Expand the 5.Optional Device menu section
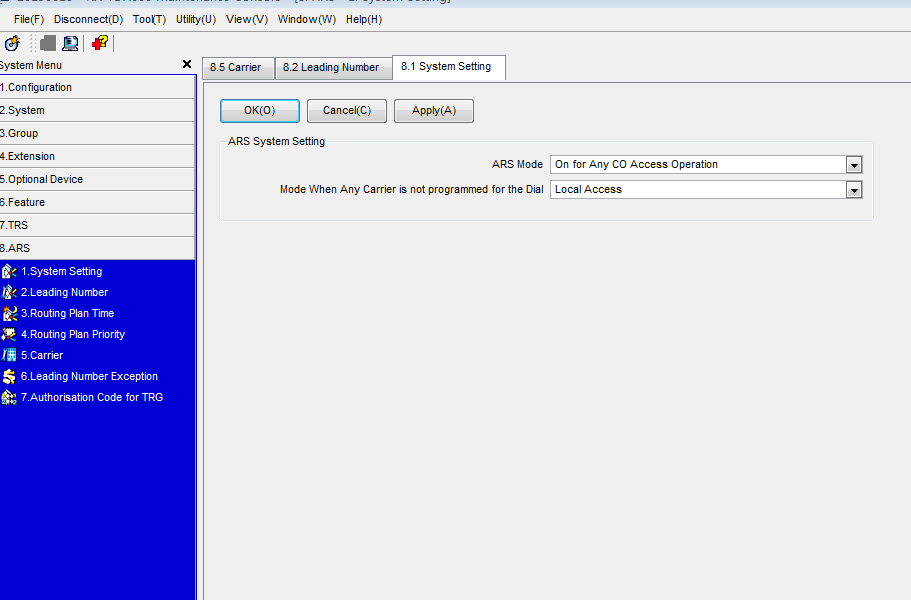Screen dimensions: 911x600 (x=97, y=179)
